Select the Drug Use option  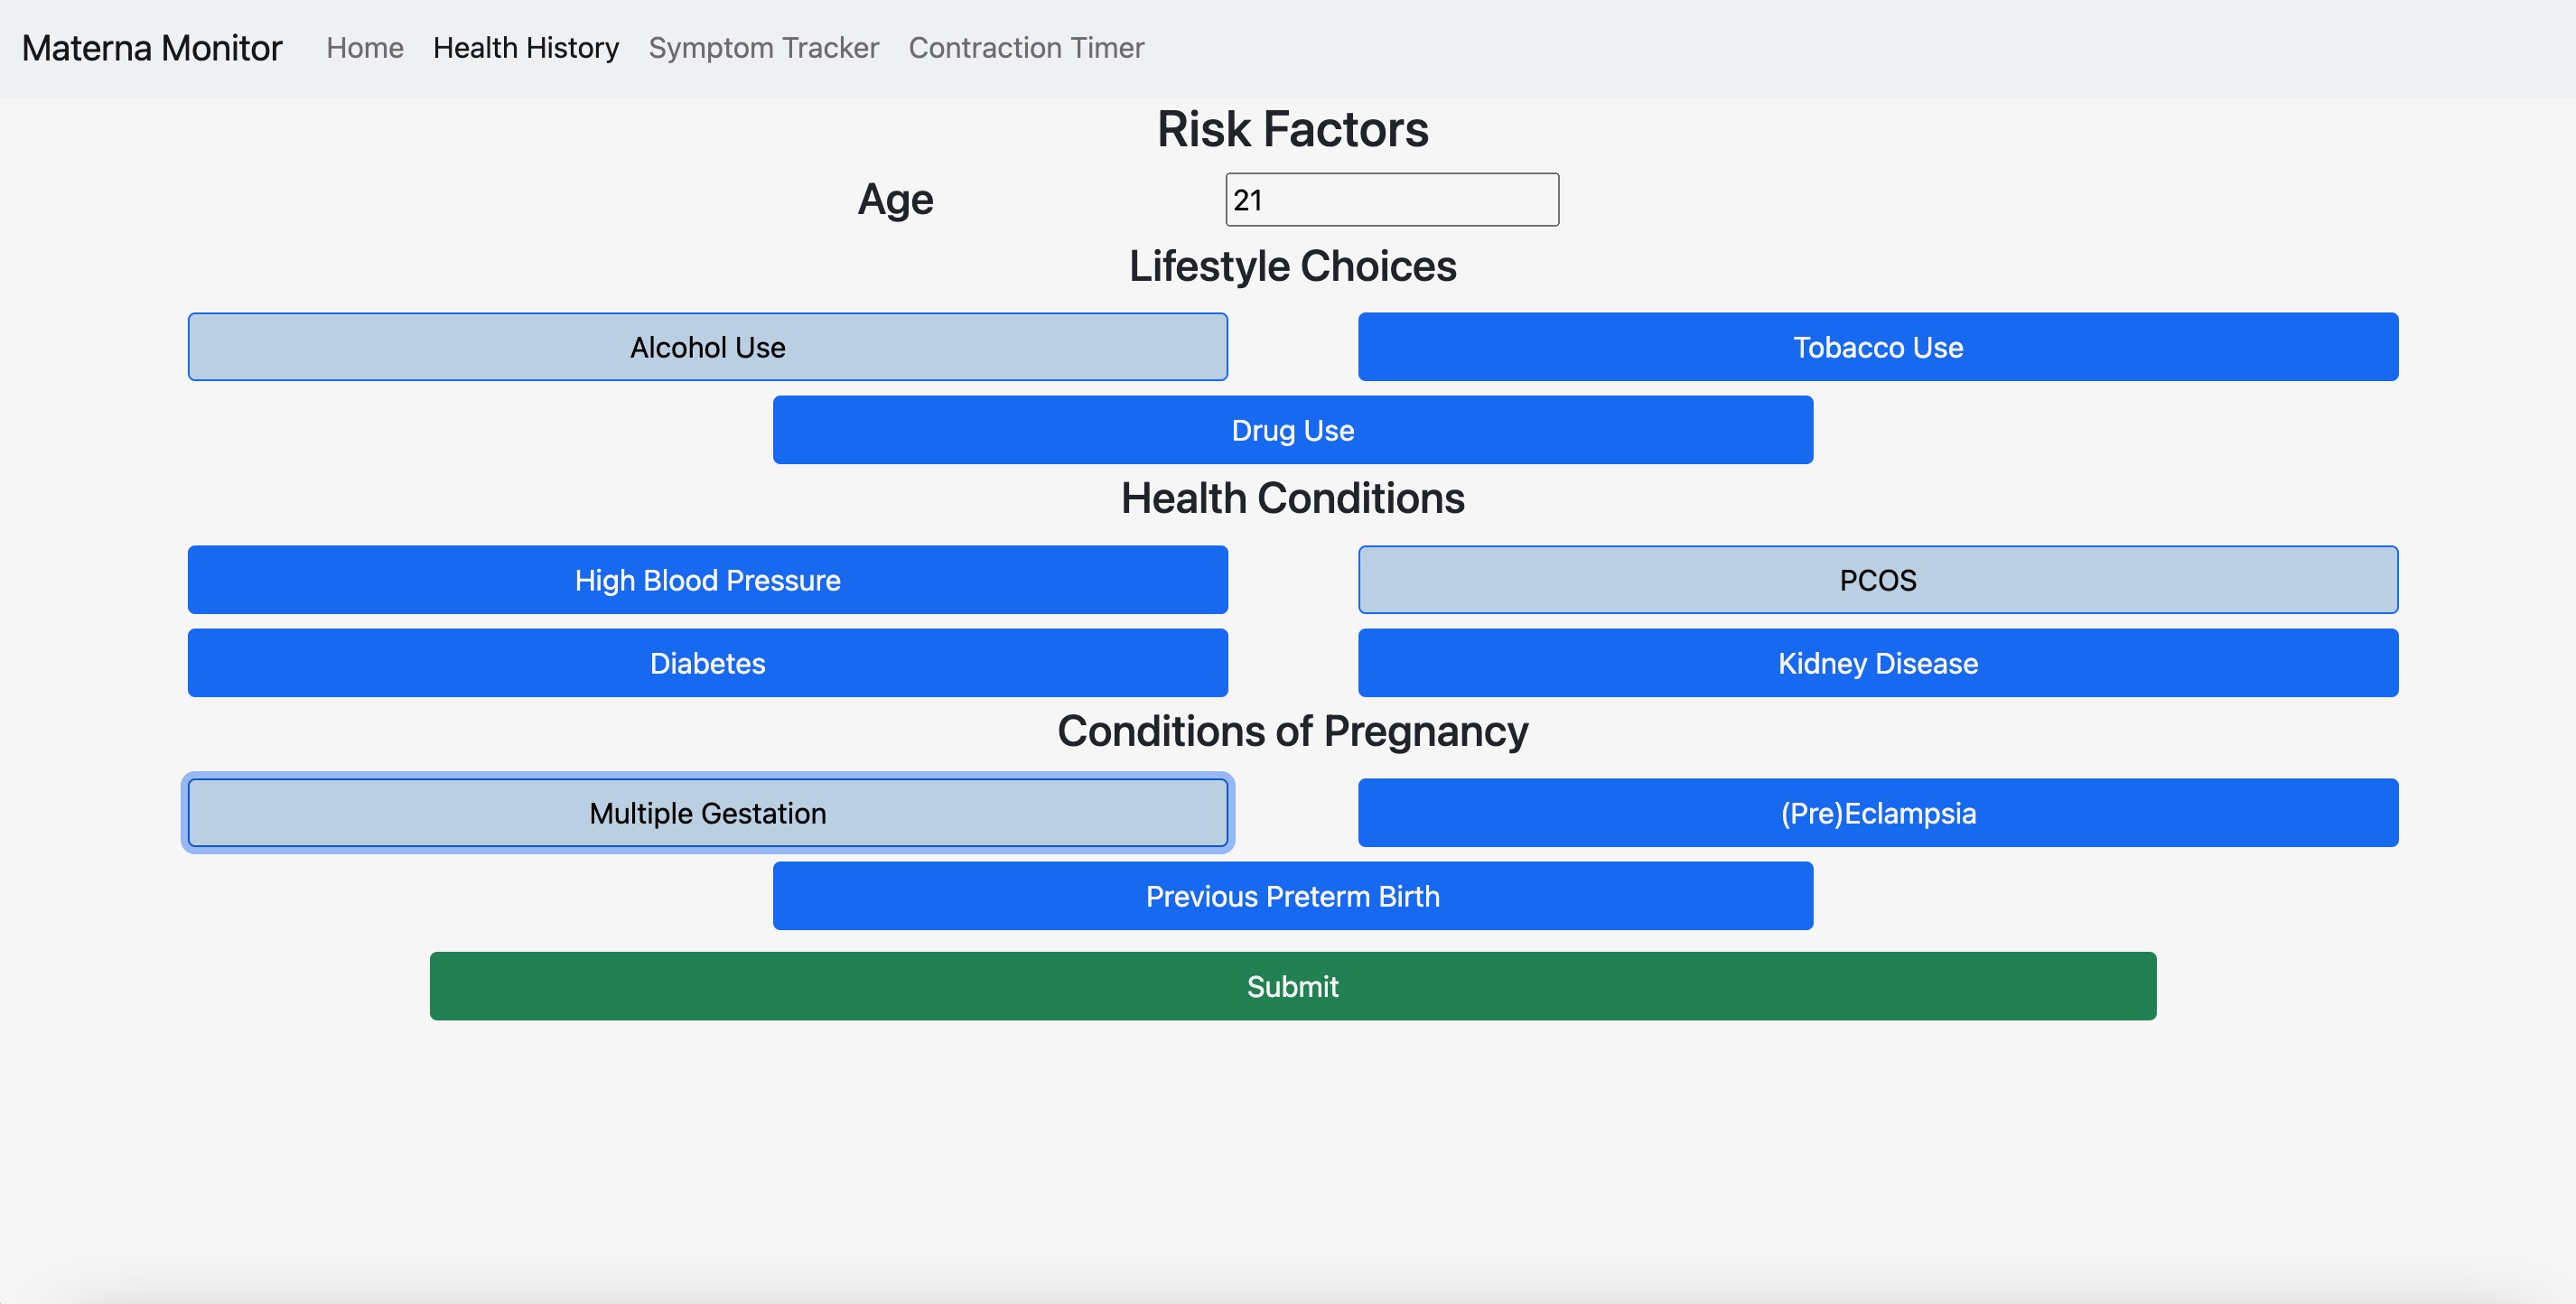1293,430
